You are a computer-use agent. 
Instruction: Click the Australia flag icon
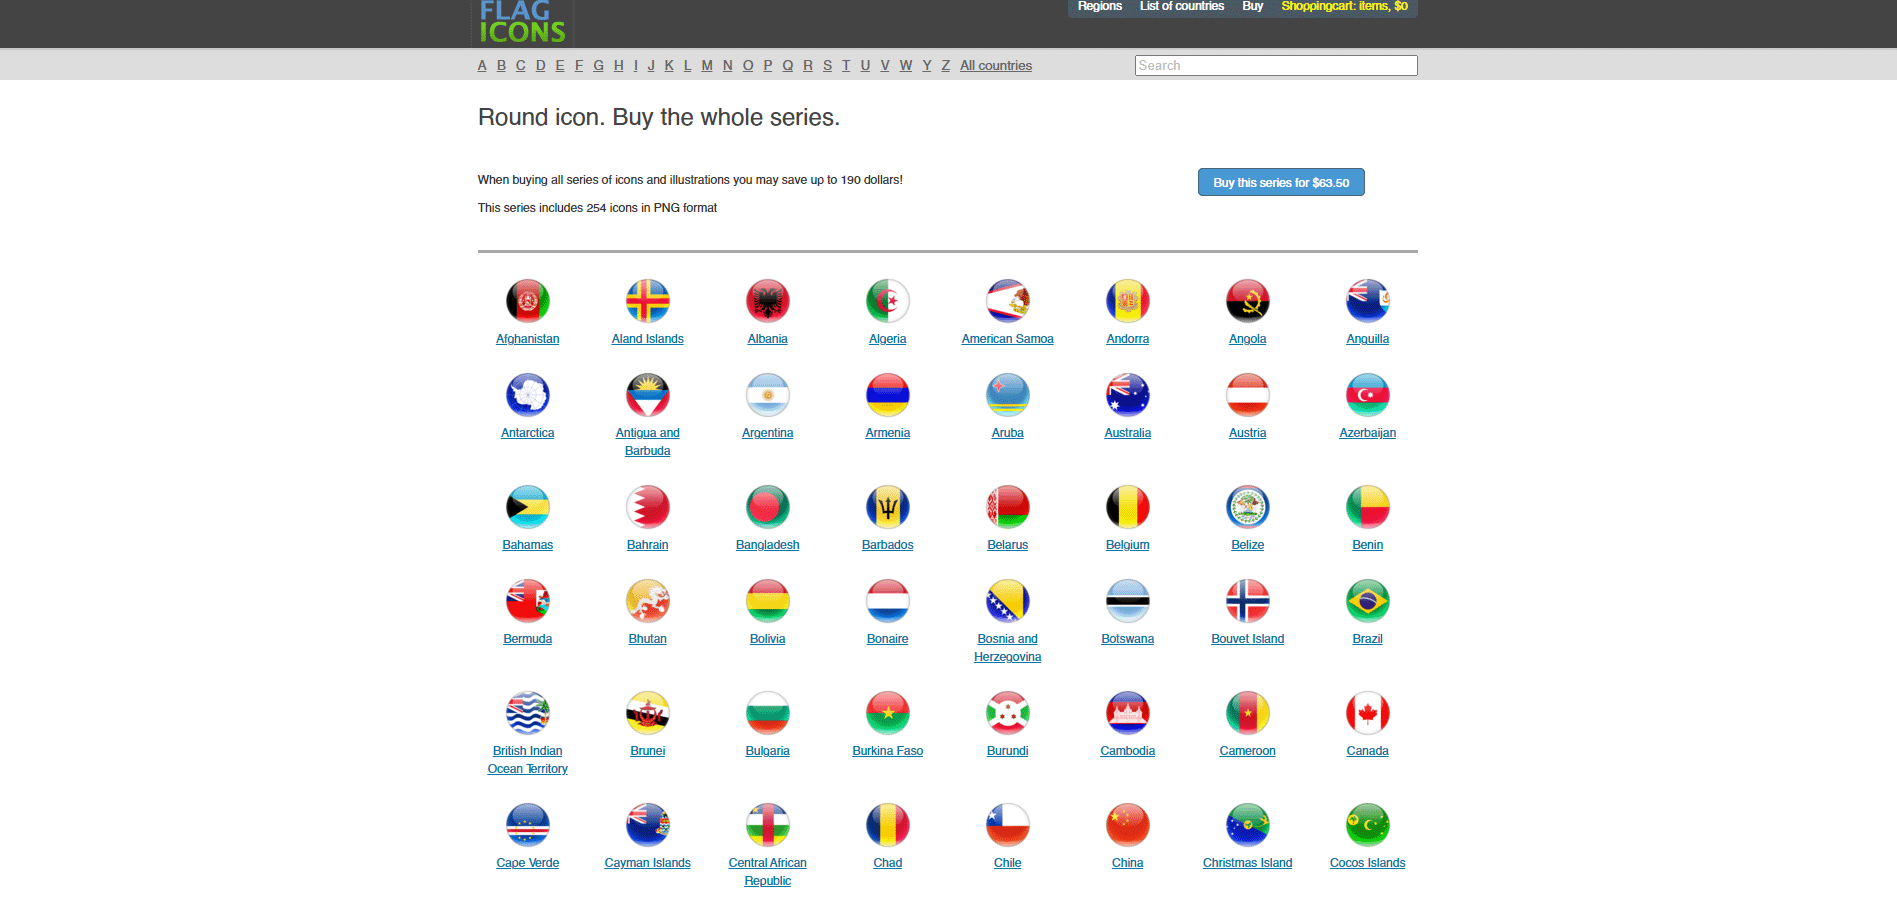[x=1128, y=395]
